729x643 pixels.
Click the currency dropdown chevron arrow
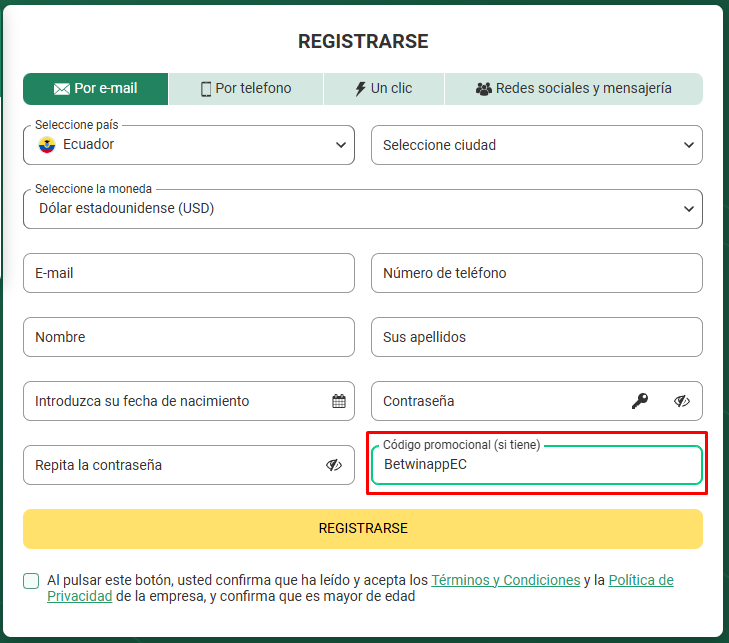click(x=689, y=209)
